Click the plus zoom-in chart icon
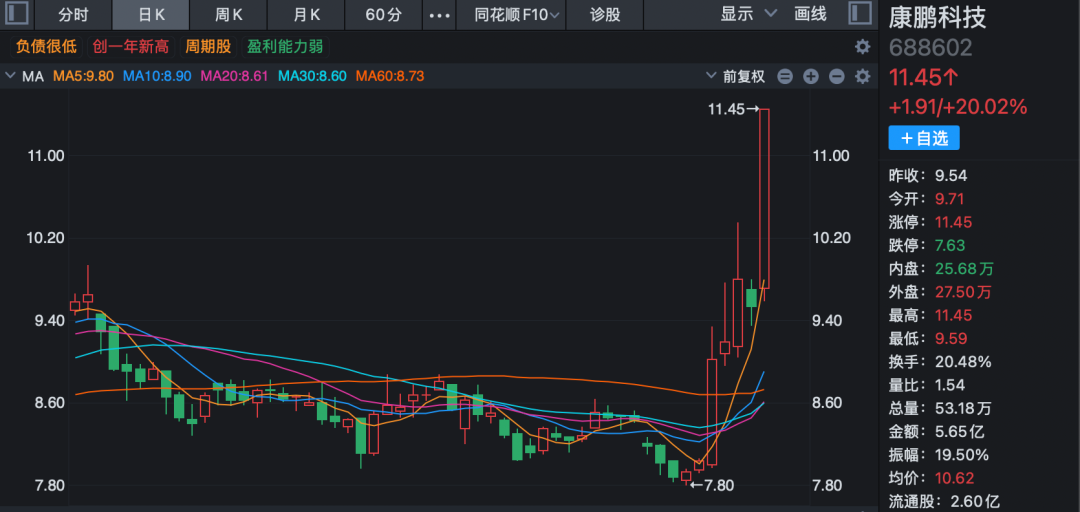 coord(810,76)
